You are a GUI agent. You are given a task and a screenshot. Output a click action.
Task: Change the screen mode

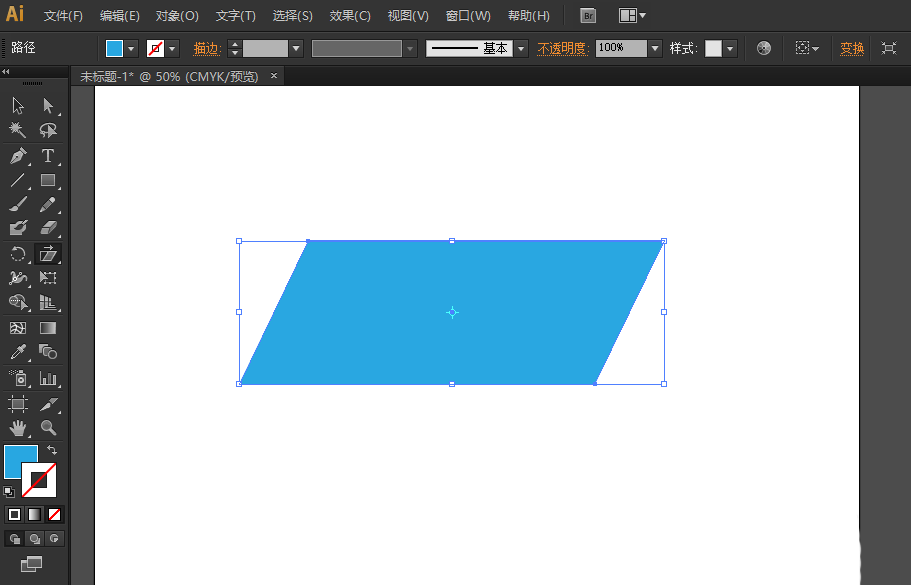pos(31,564)
